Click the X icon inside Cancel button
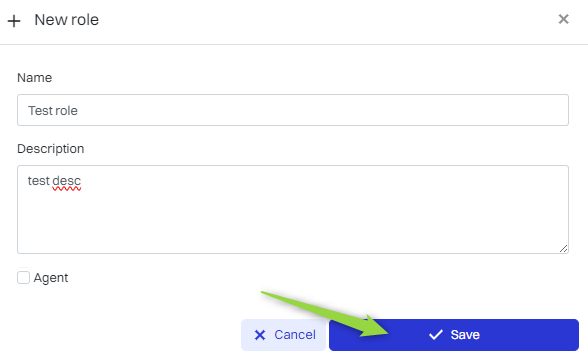This screenshot has height=360, width=588. [260, 335]
